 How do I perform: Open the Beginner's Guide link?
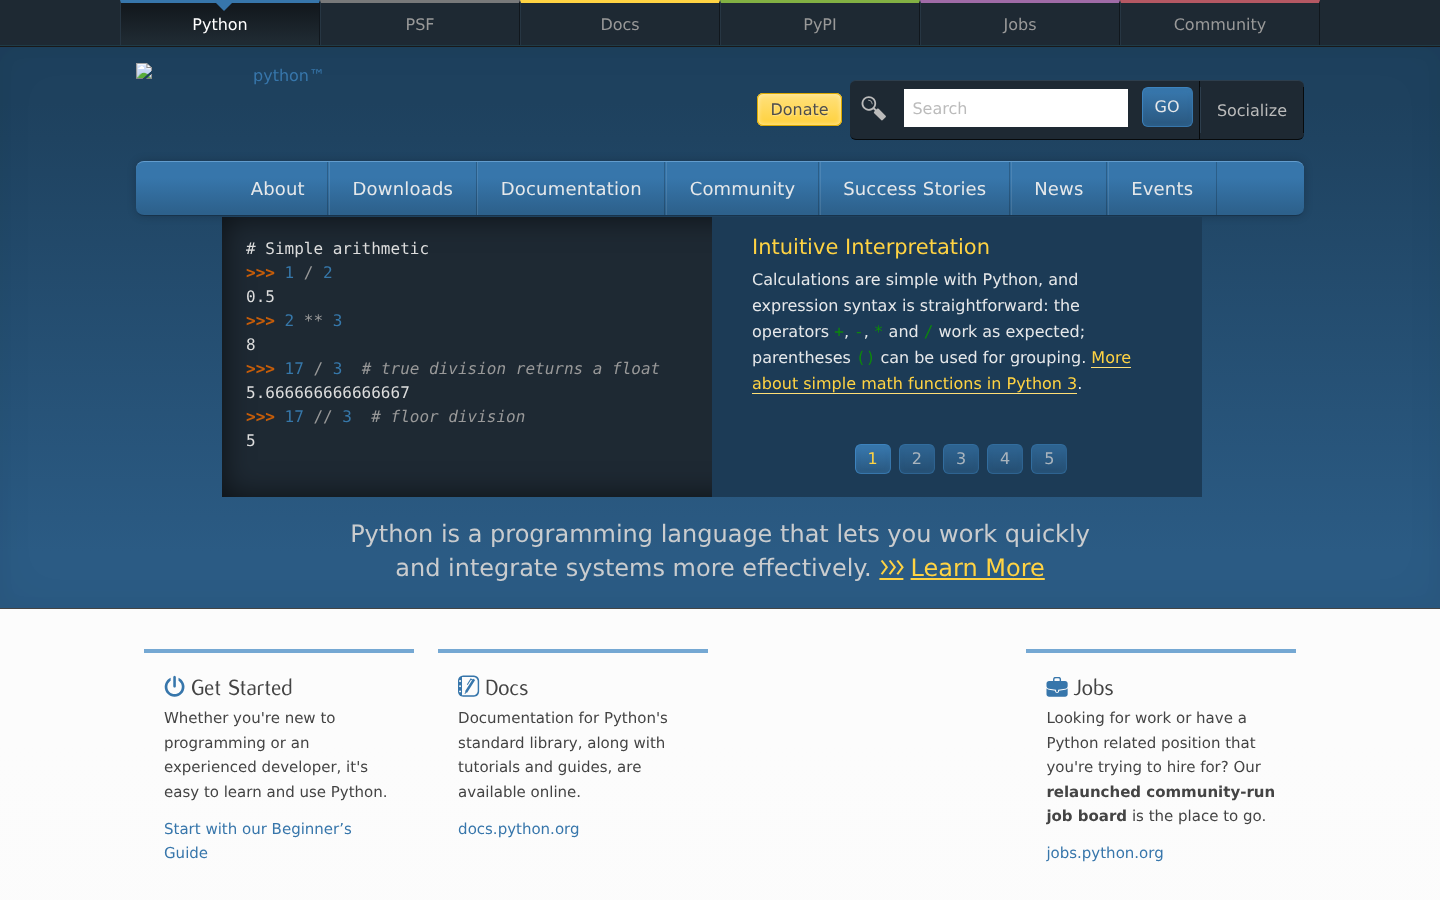click(x=258, y=841)
